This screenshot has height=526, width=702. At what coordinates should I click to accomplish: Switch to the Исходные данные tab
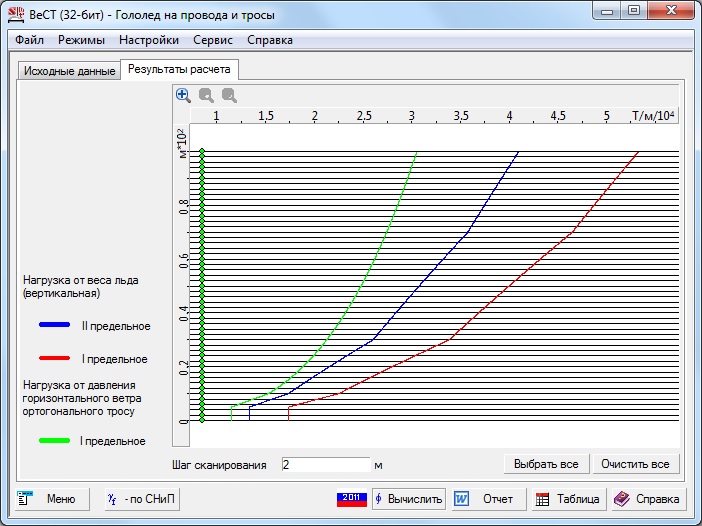pyautogui.click(x=67, y=70)
